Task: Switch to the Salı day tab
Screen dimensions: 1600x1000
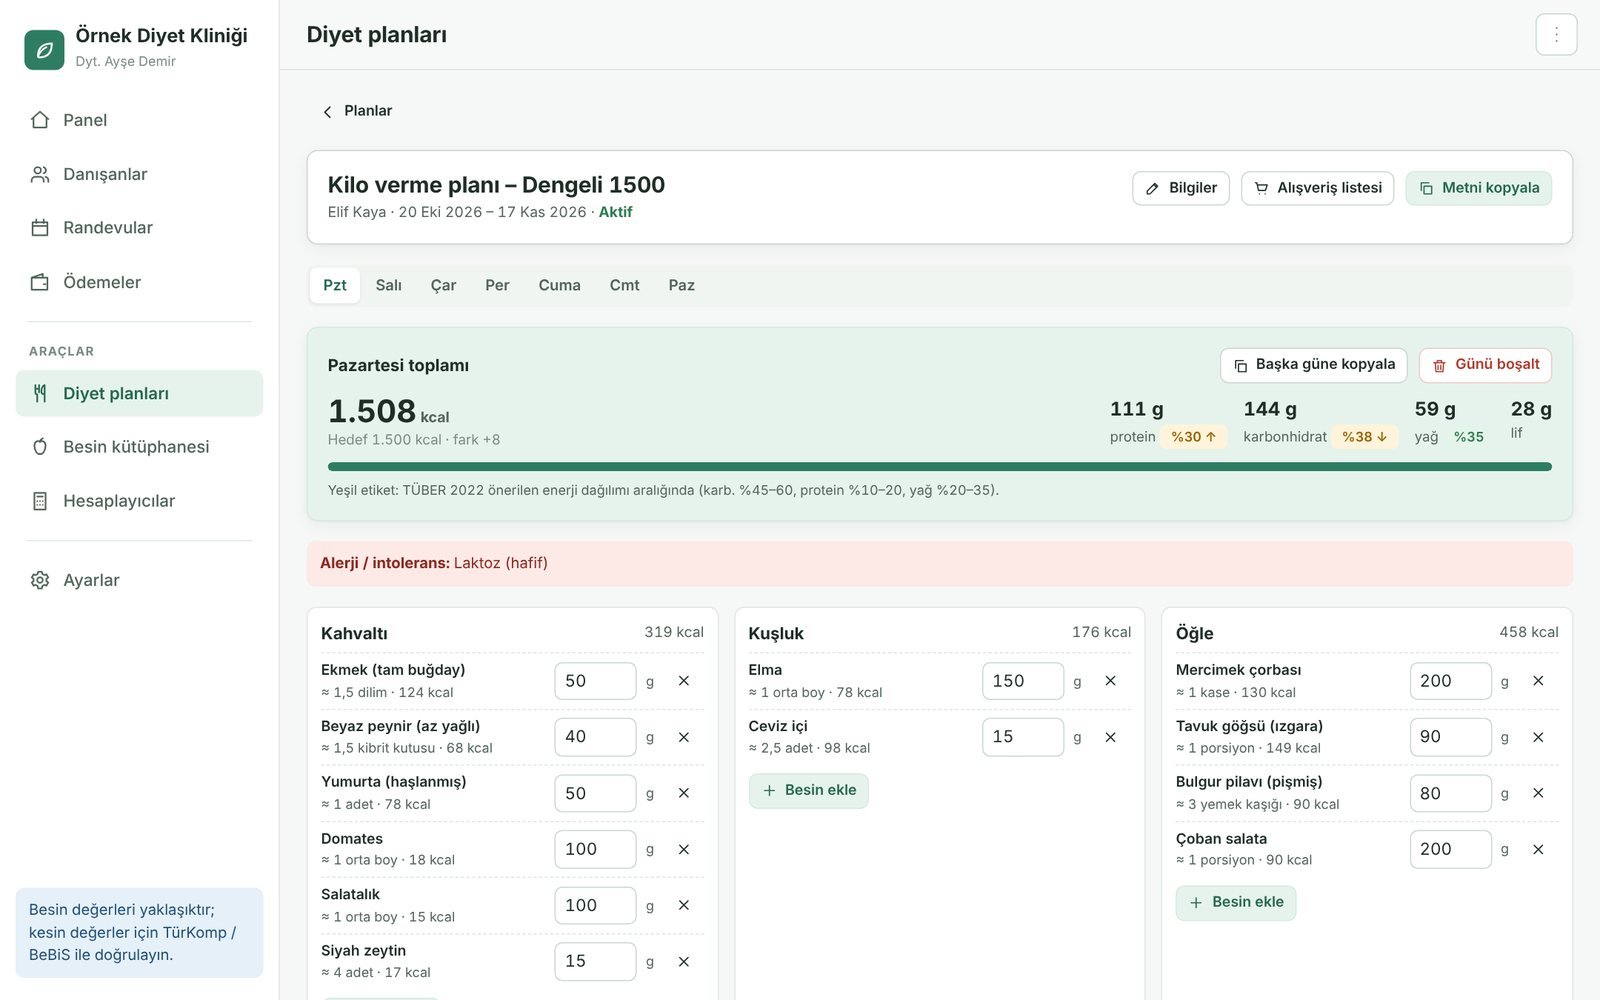Action: pos(388,285)
